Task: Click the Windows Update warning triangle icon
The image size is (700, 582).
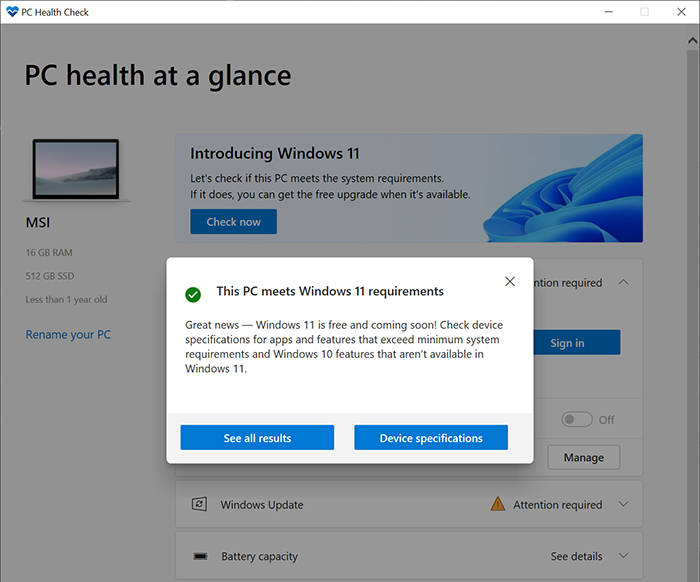Action: (x=497, y=504)
